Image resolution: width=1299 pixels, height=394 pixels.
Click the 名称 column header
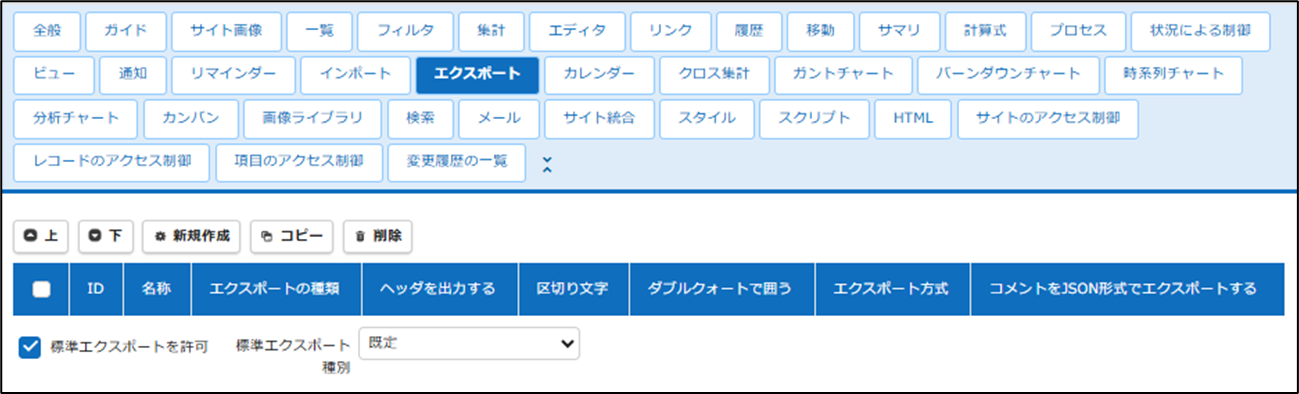[x=156, y=289]
